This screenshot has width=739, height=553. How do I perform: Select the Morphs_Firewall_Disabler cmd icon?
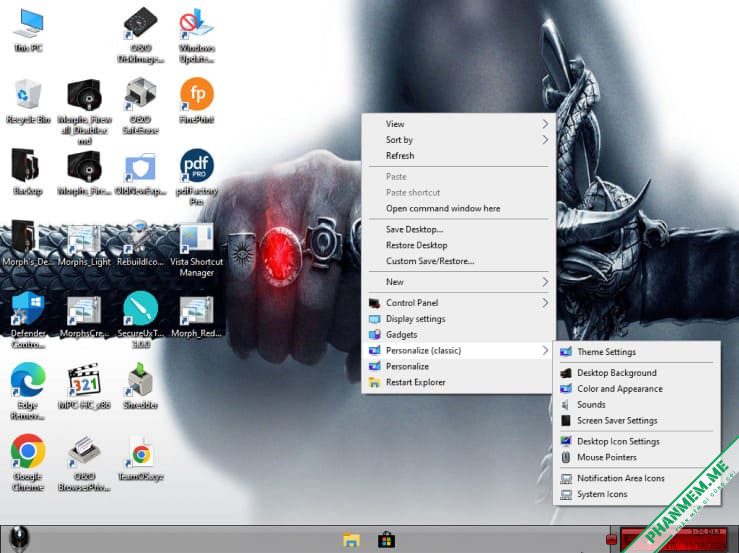click(x=84, y=95)
